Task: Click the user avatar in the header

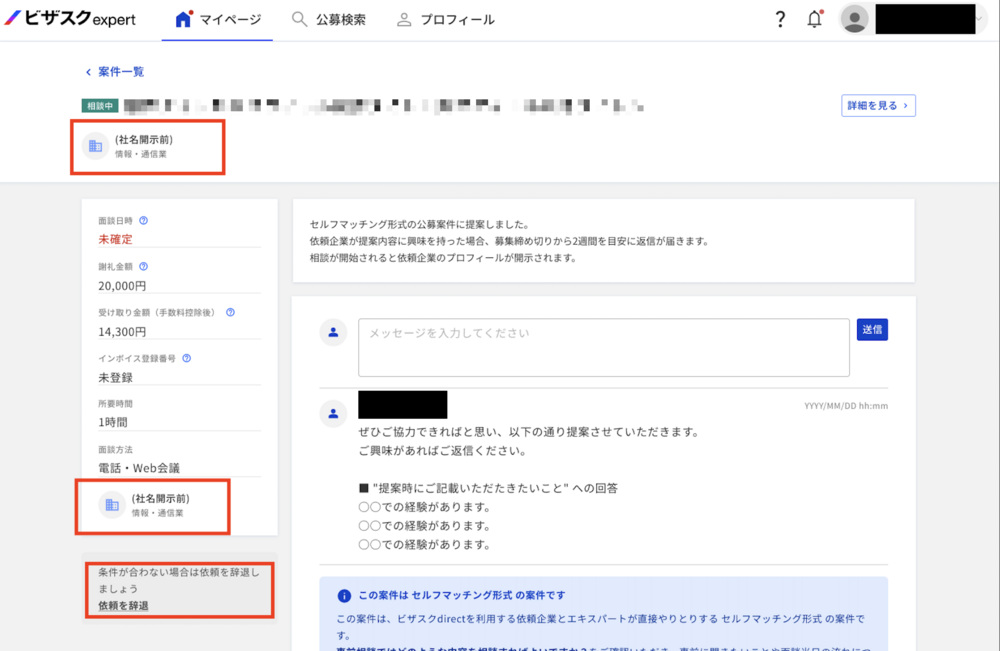Action: pyautogui.click(x=854, y=19)
